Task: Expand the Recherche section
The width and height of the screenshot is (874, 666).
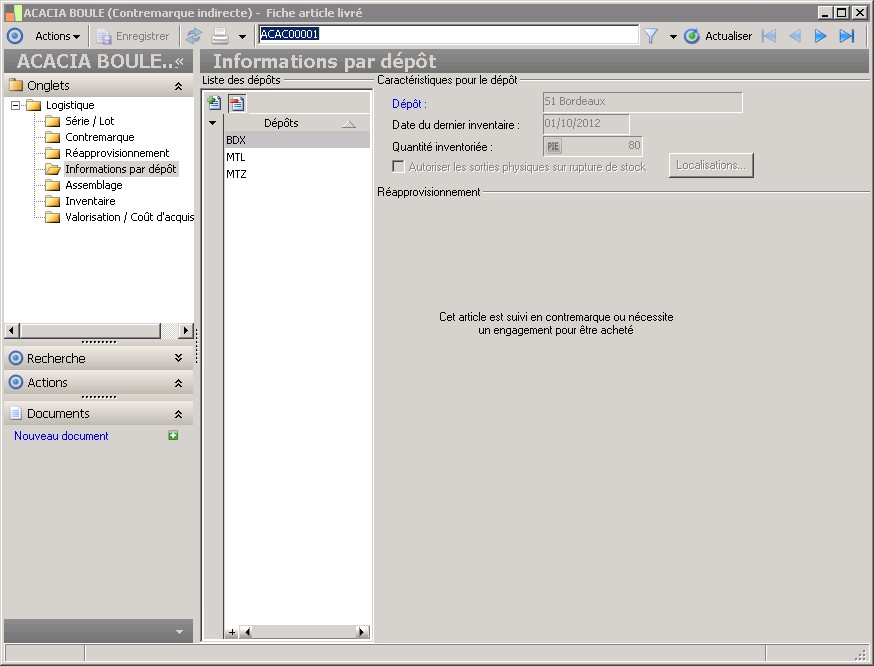Action: pyautogui.click(x=178, y=358)
